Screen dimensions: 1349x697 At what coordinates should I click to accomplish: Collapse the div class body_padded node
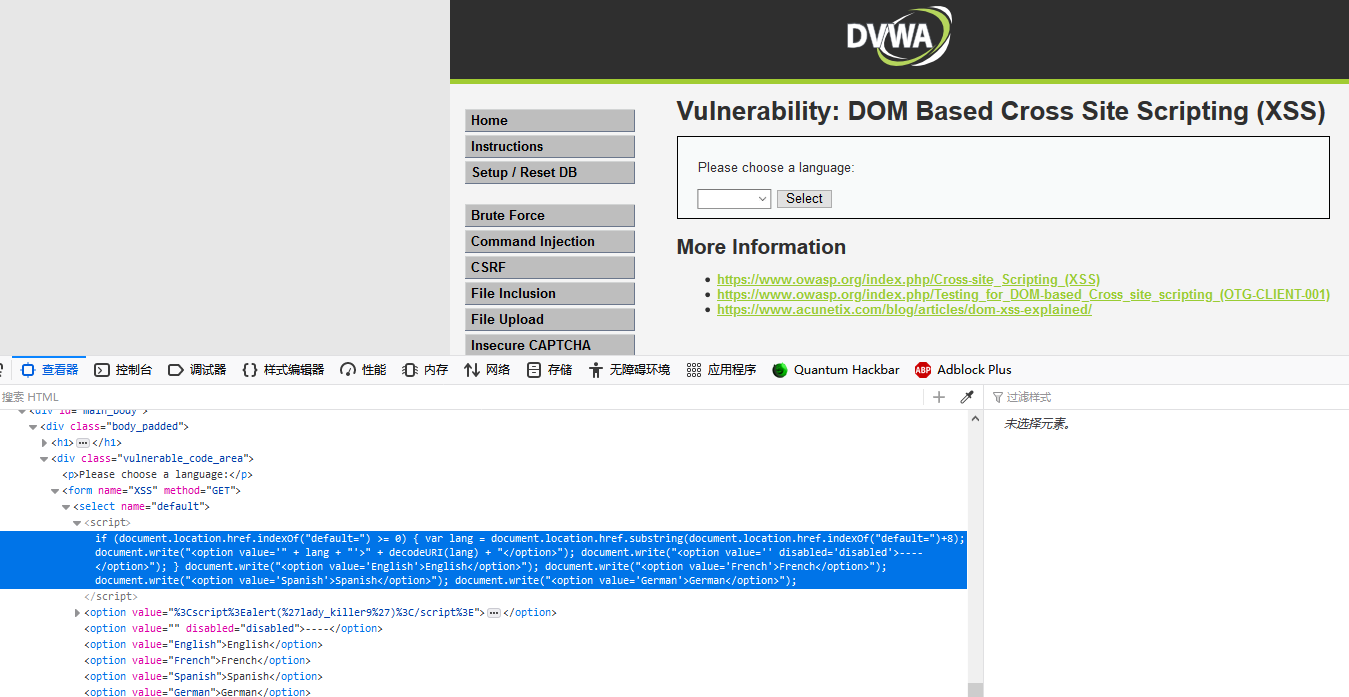pos(33,427)
